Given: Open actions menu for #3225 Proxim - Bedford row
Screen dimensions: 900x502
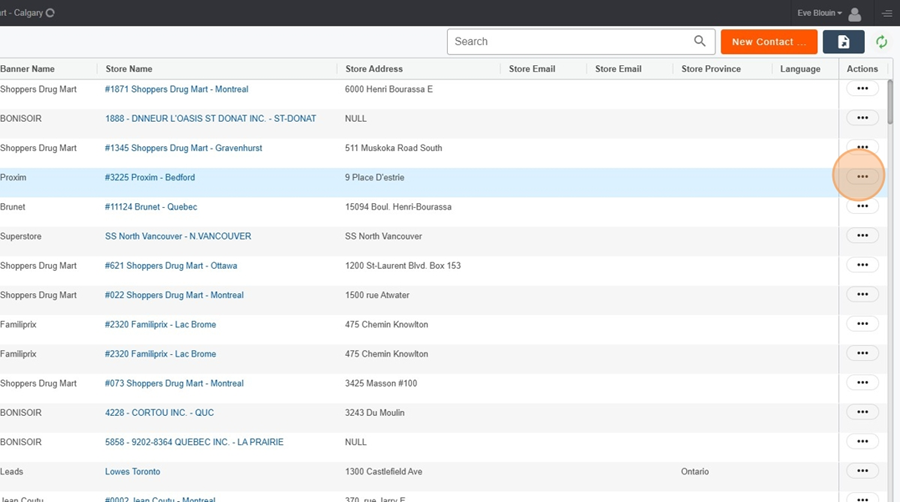Looking at the screenshot, I should click(x=862, y=177).
